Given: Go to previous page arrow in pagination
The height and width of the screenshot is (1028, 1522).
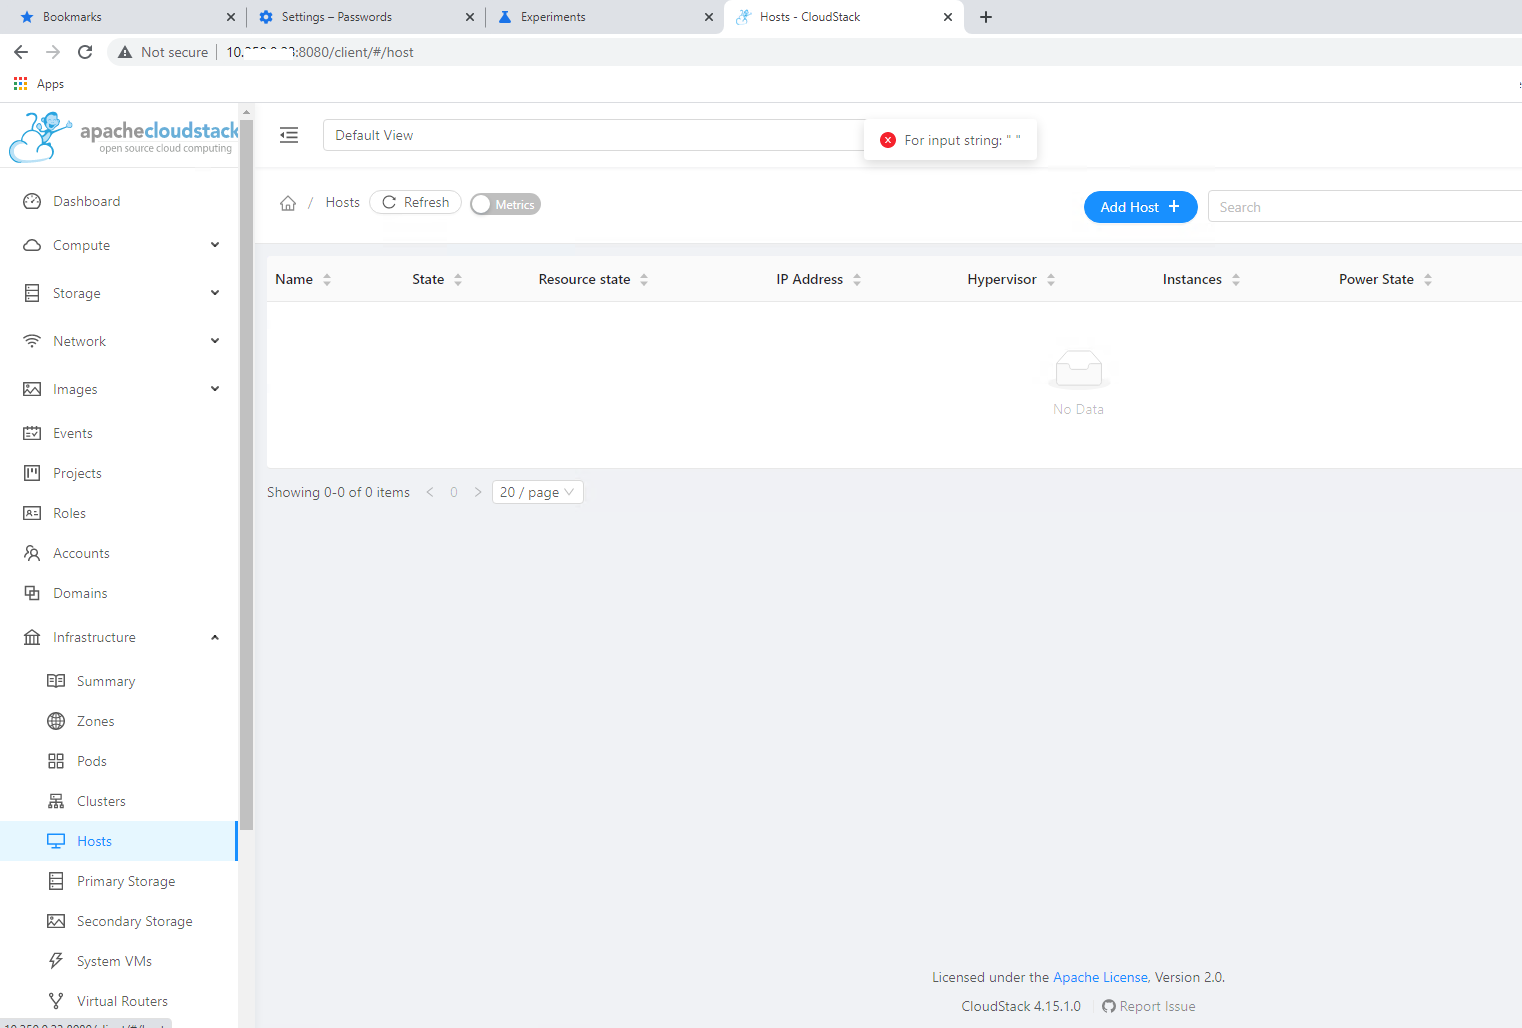Looking at the screenshot, I should pos(430,492).
